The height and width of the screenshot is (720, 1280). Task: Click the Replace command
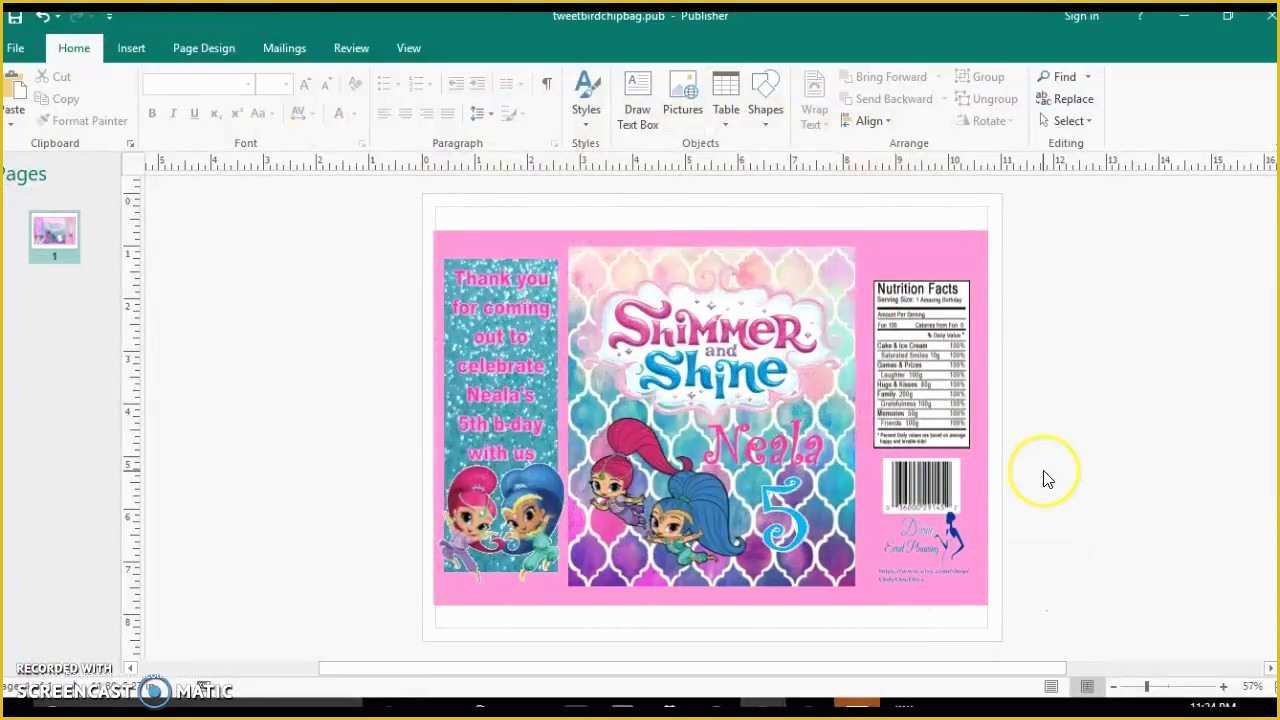pos(1065,99)
